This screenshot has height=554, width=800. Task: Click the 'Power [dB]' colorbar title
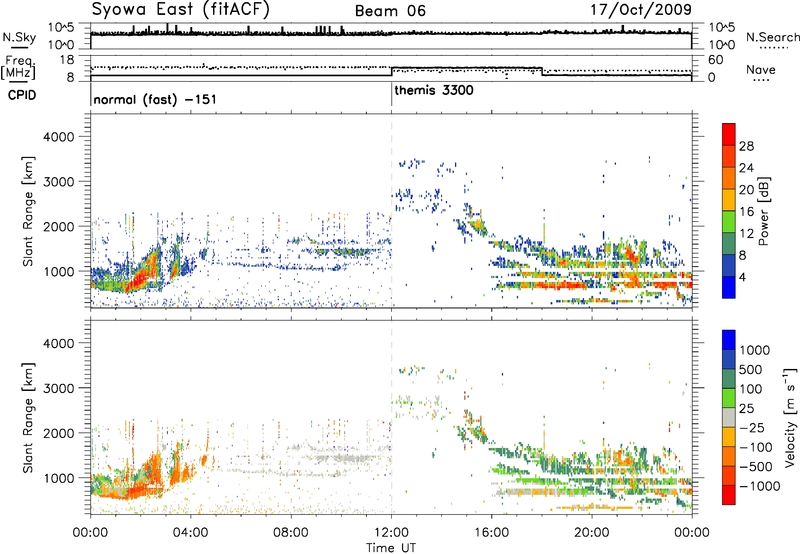coord(764,211)
